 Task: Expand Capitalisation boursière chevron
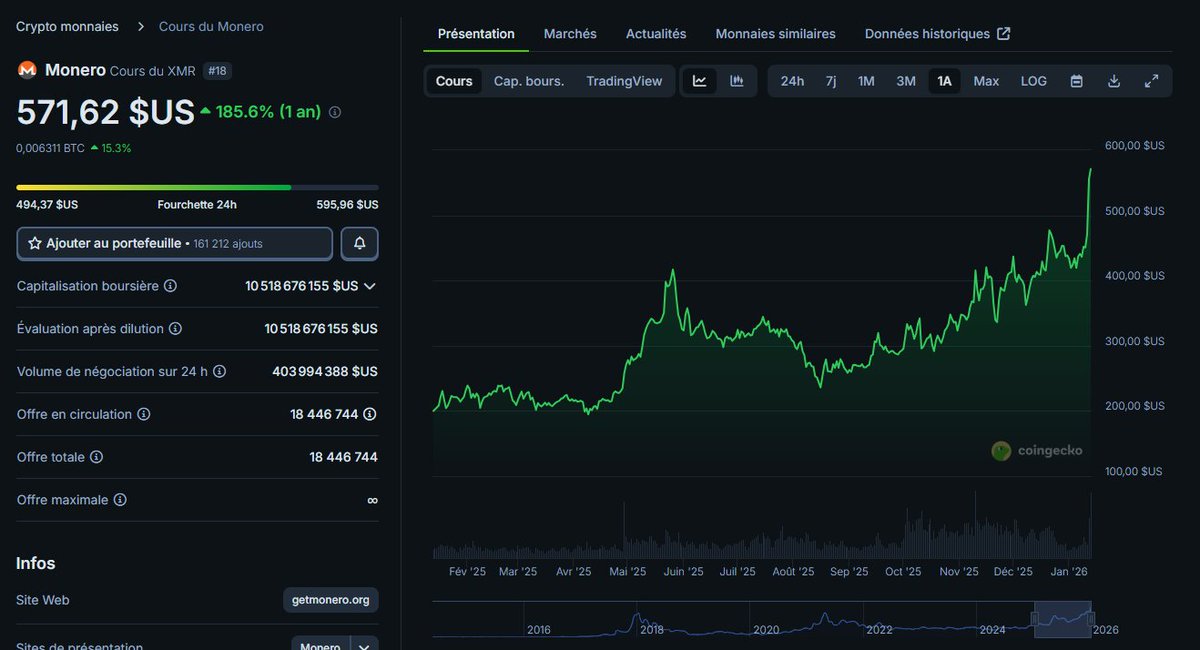(370, 286)
